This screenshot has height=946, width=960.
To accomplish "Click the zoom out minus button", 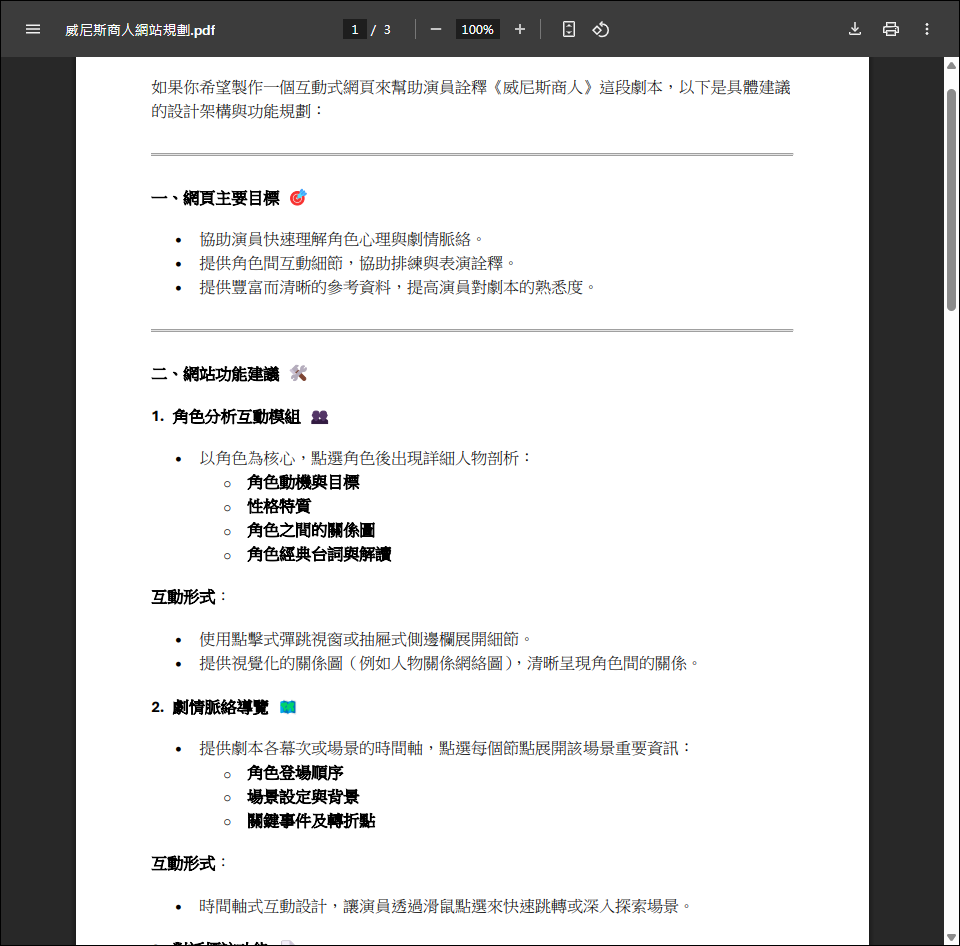I will point(436,29).
